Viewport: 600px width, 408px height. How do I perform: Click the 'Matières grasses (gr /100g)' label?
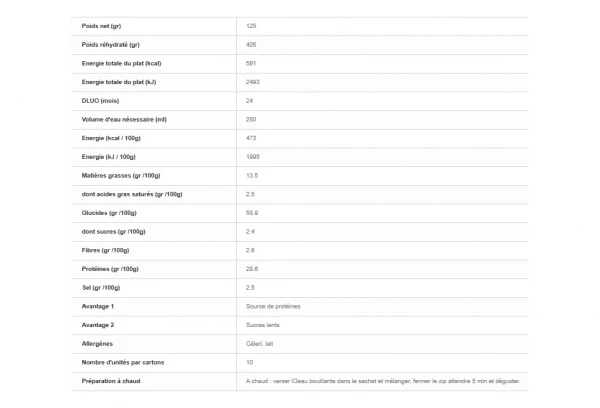(121, 175)
